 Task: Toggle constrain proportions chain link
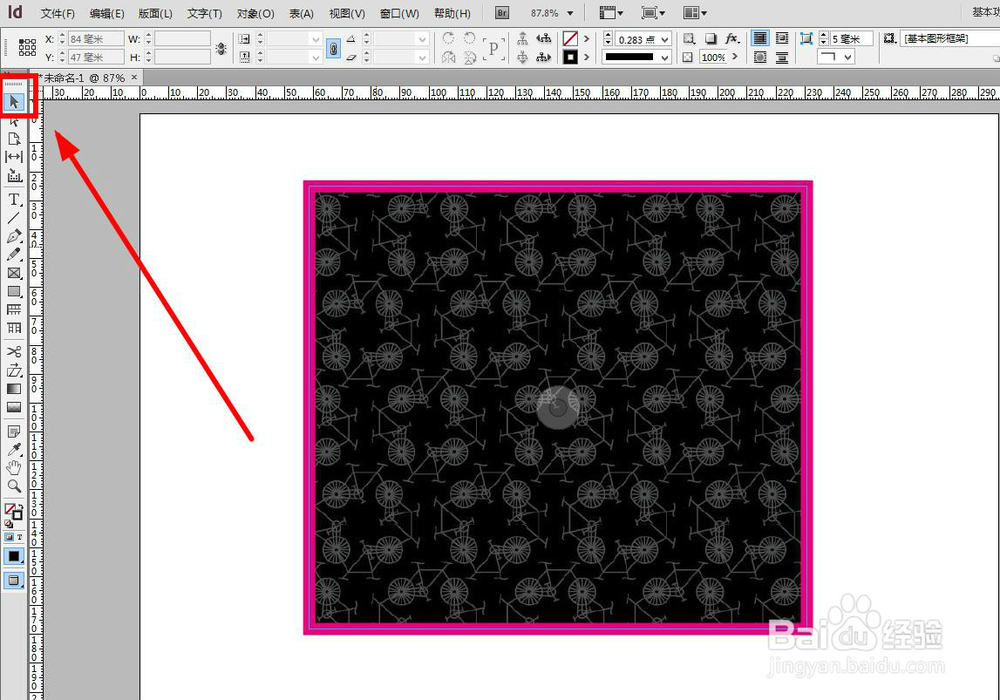click(333, 48)
